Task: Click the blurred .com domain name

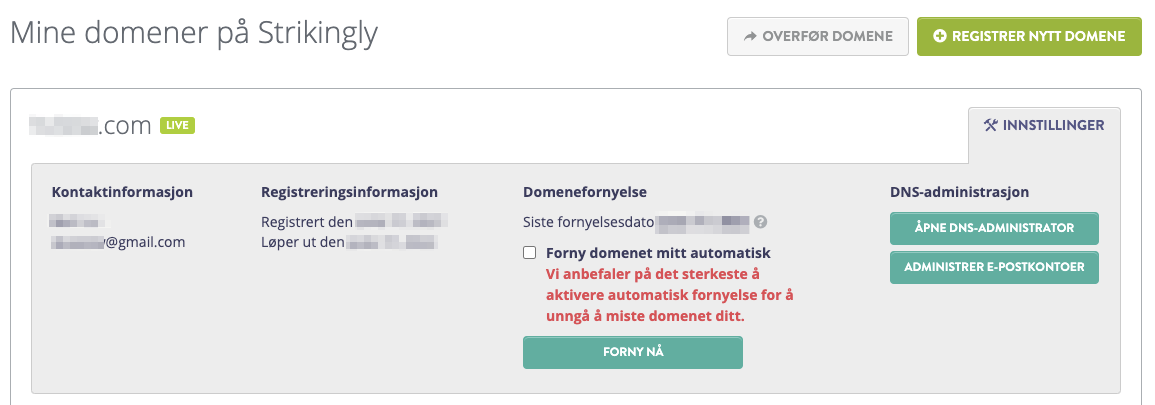Action: (x=90, y=126)
